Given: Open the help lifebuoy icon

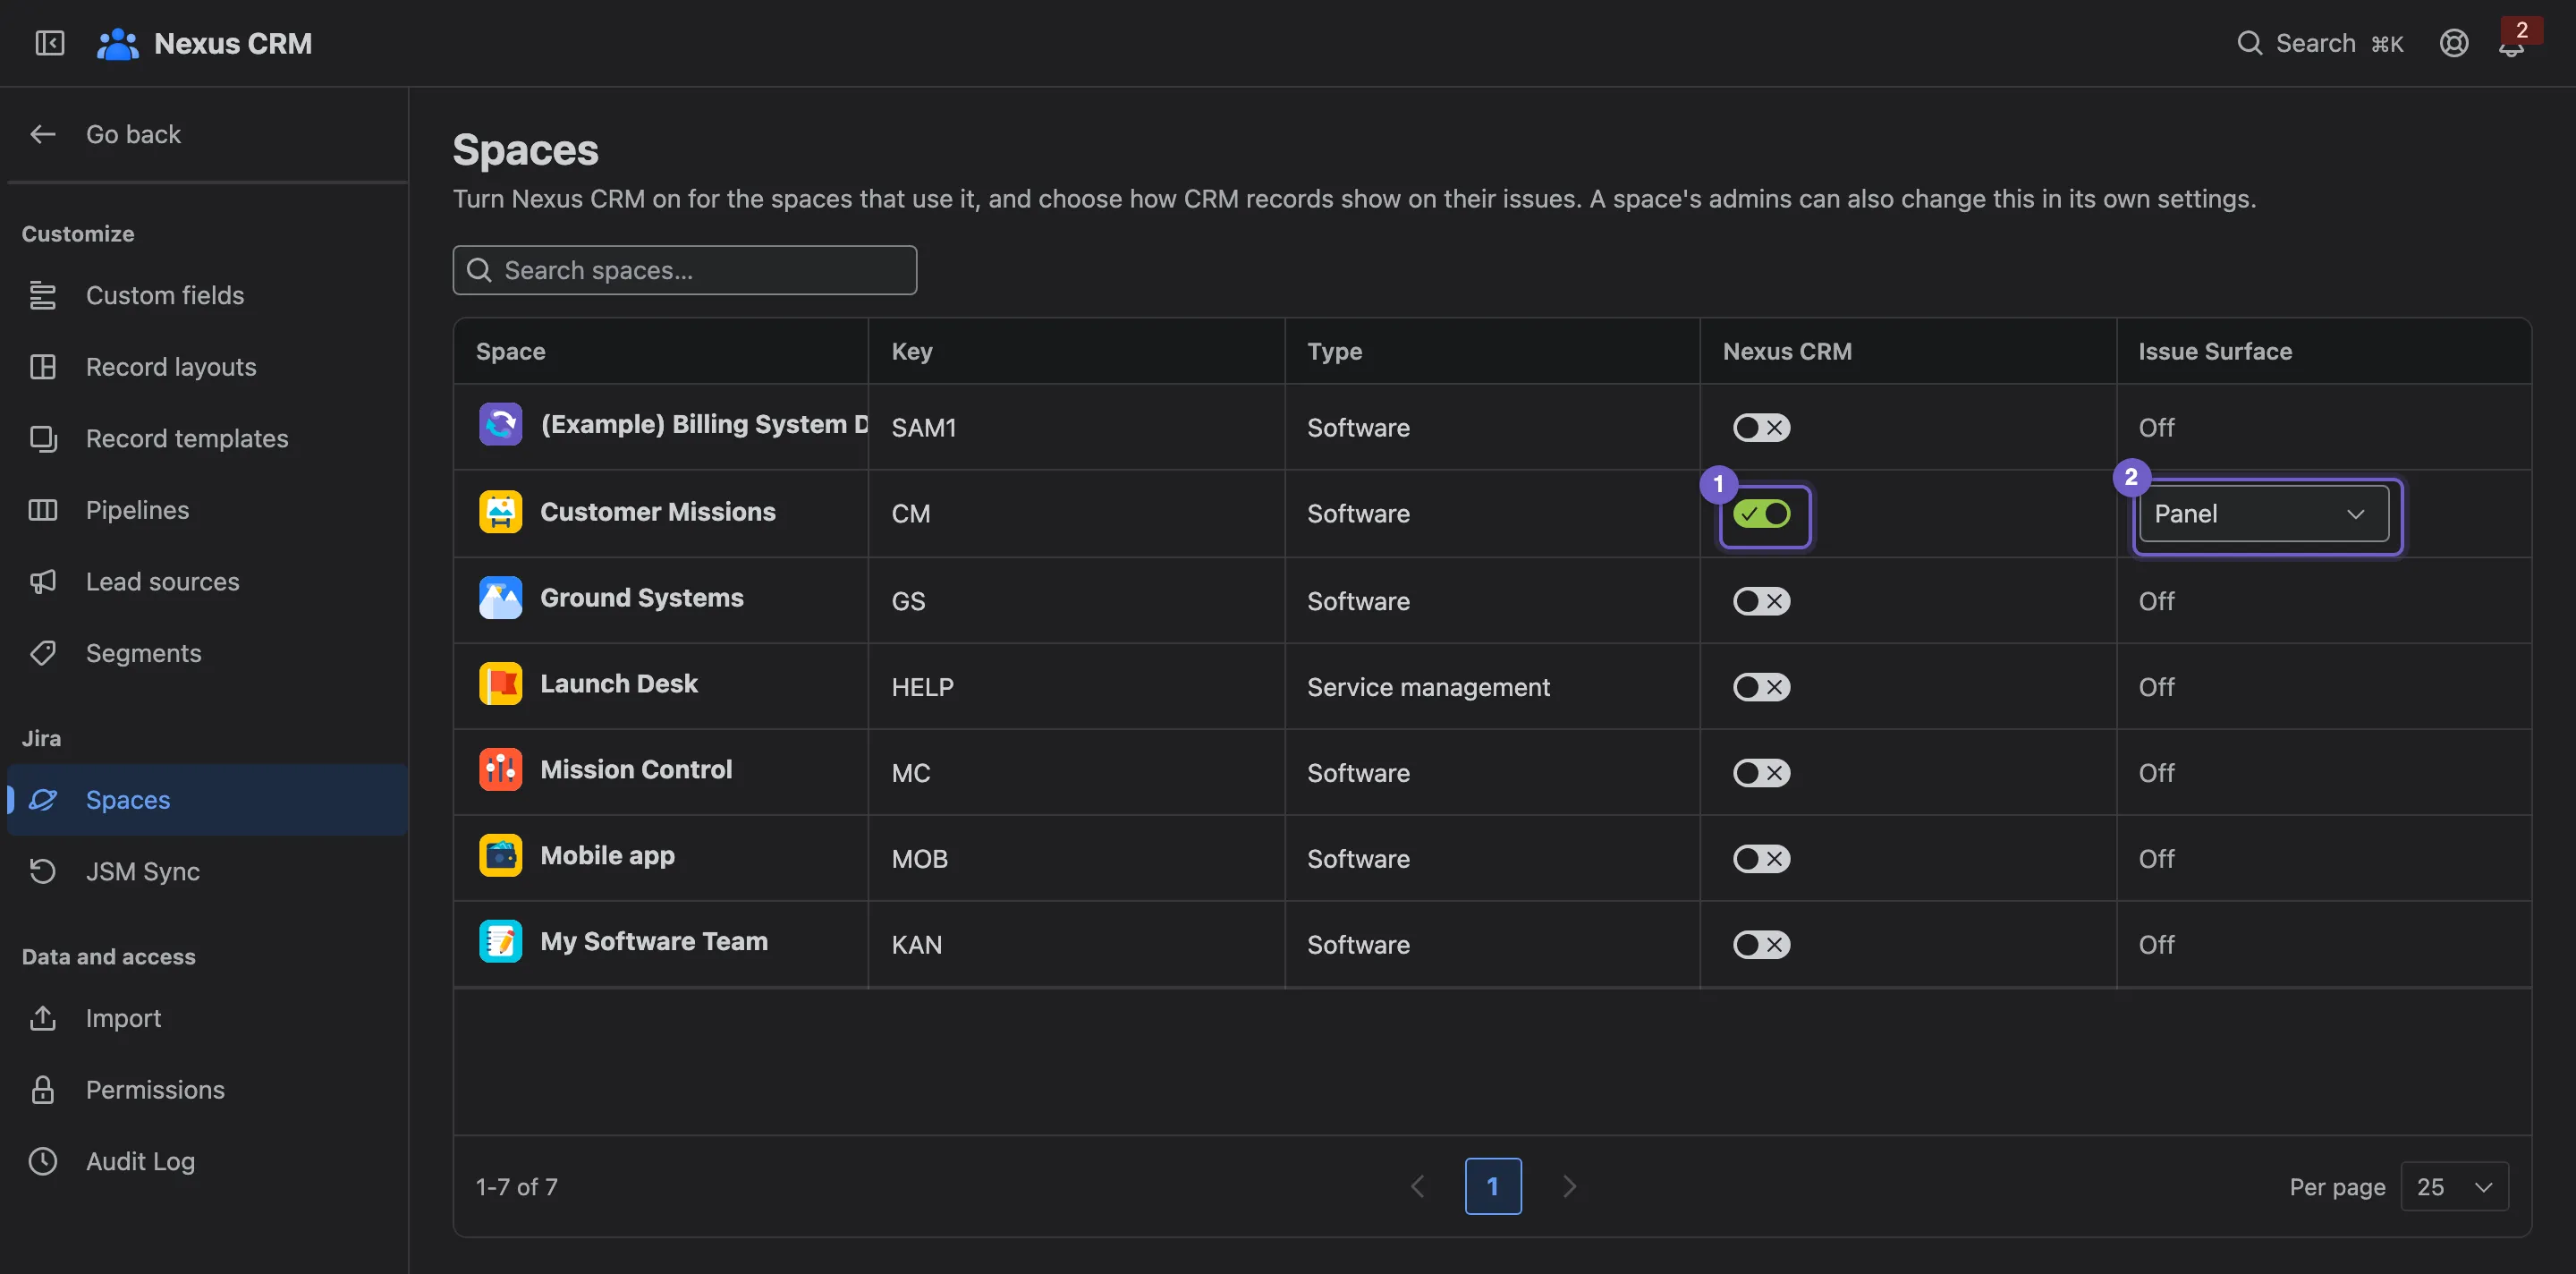Looking at the screenshot, I should pyautogui.click(x=2454, y=43).
